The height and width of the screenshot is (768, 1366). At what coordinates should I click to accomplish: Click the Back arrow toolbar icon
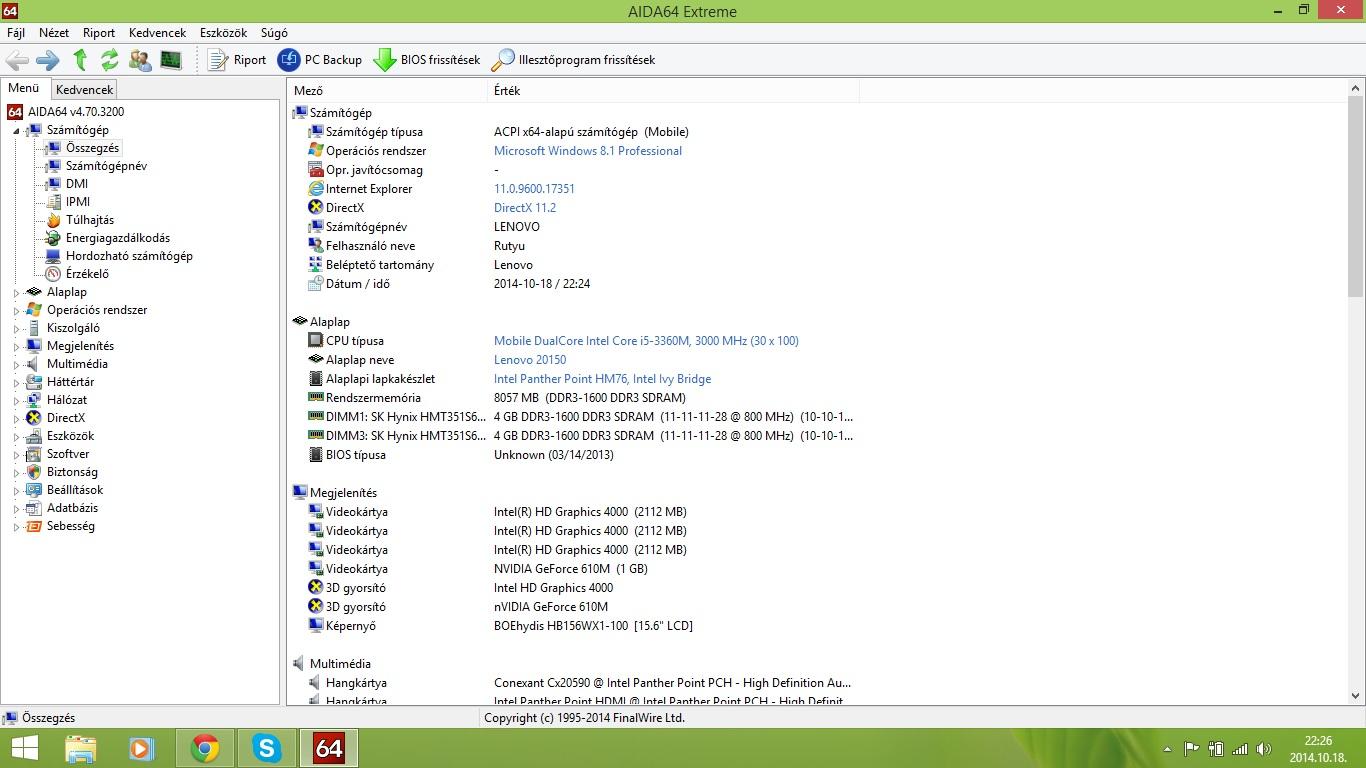click(17, 60)
